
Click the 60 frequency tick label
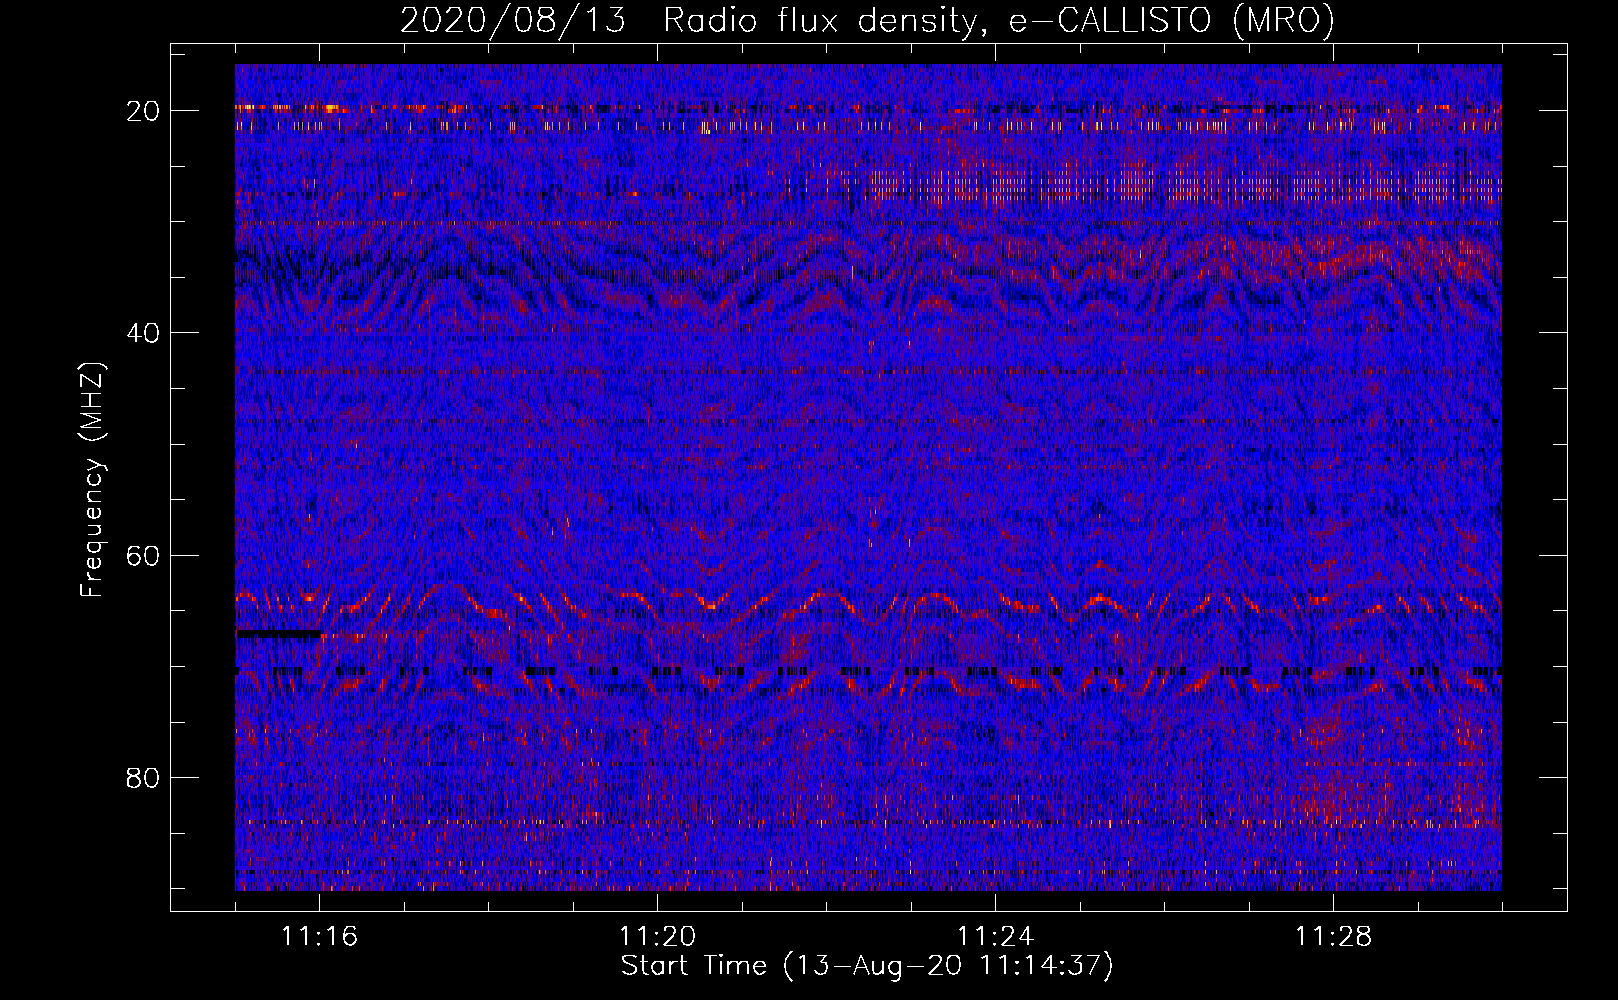tap(144, 555)
